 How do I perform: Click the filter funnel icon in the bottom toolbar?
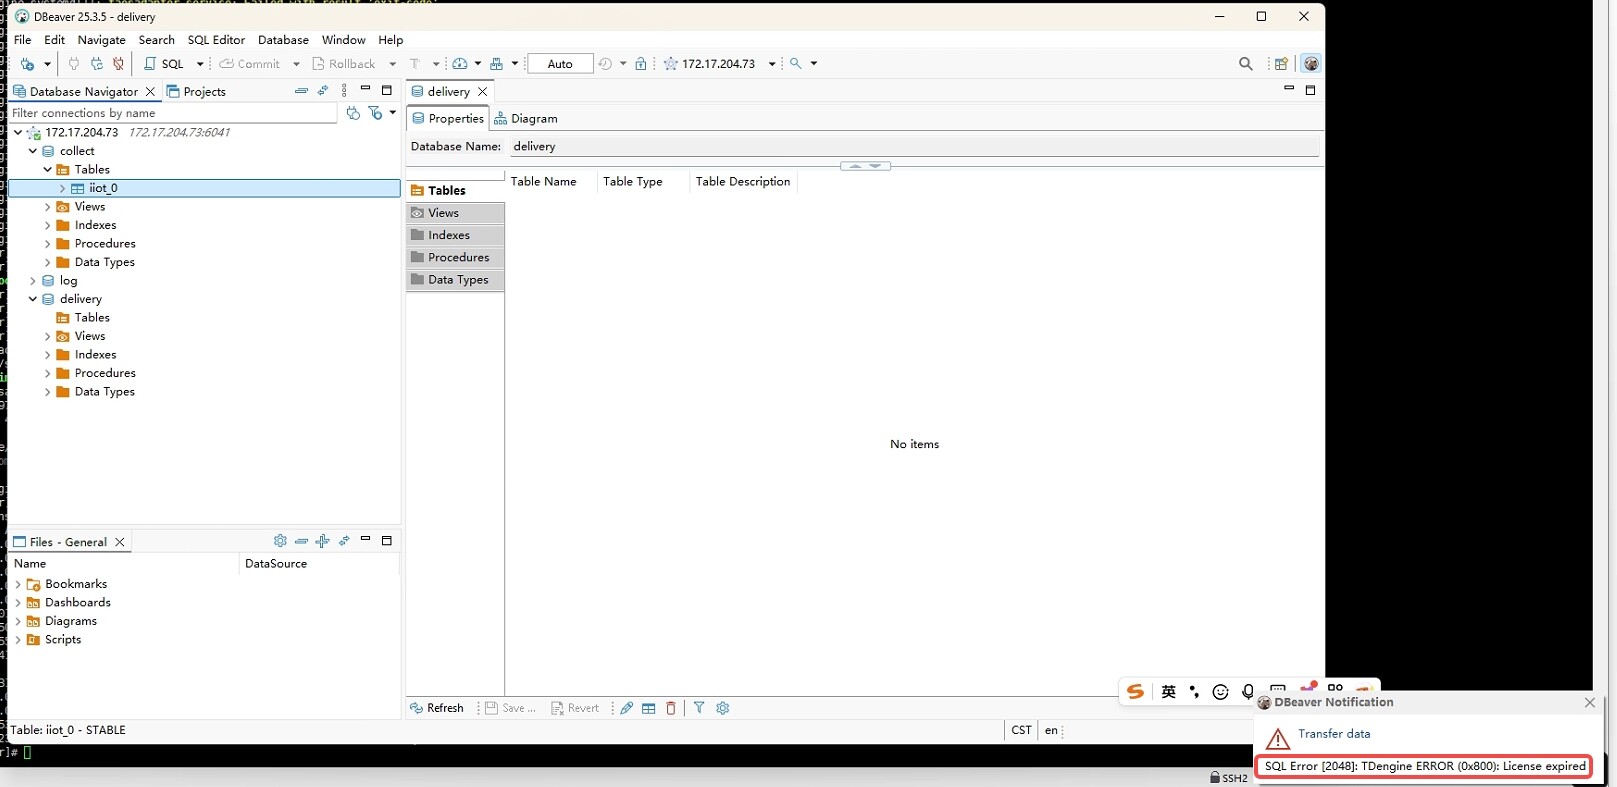pos(699,708)
